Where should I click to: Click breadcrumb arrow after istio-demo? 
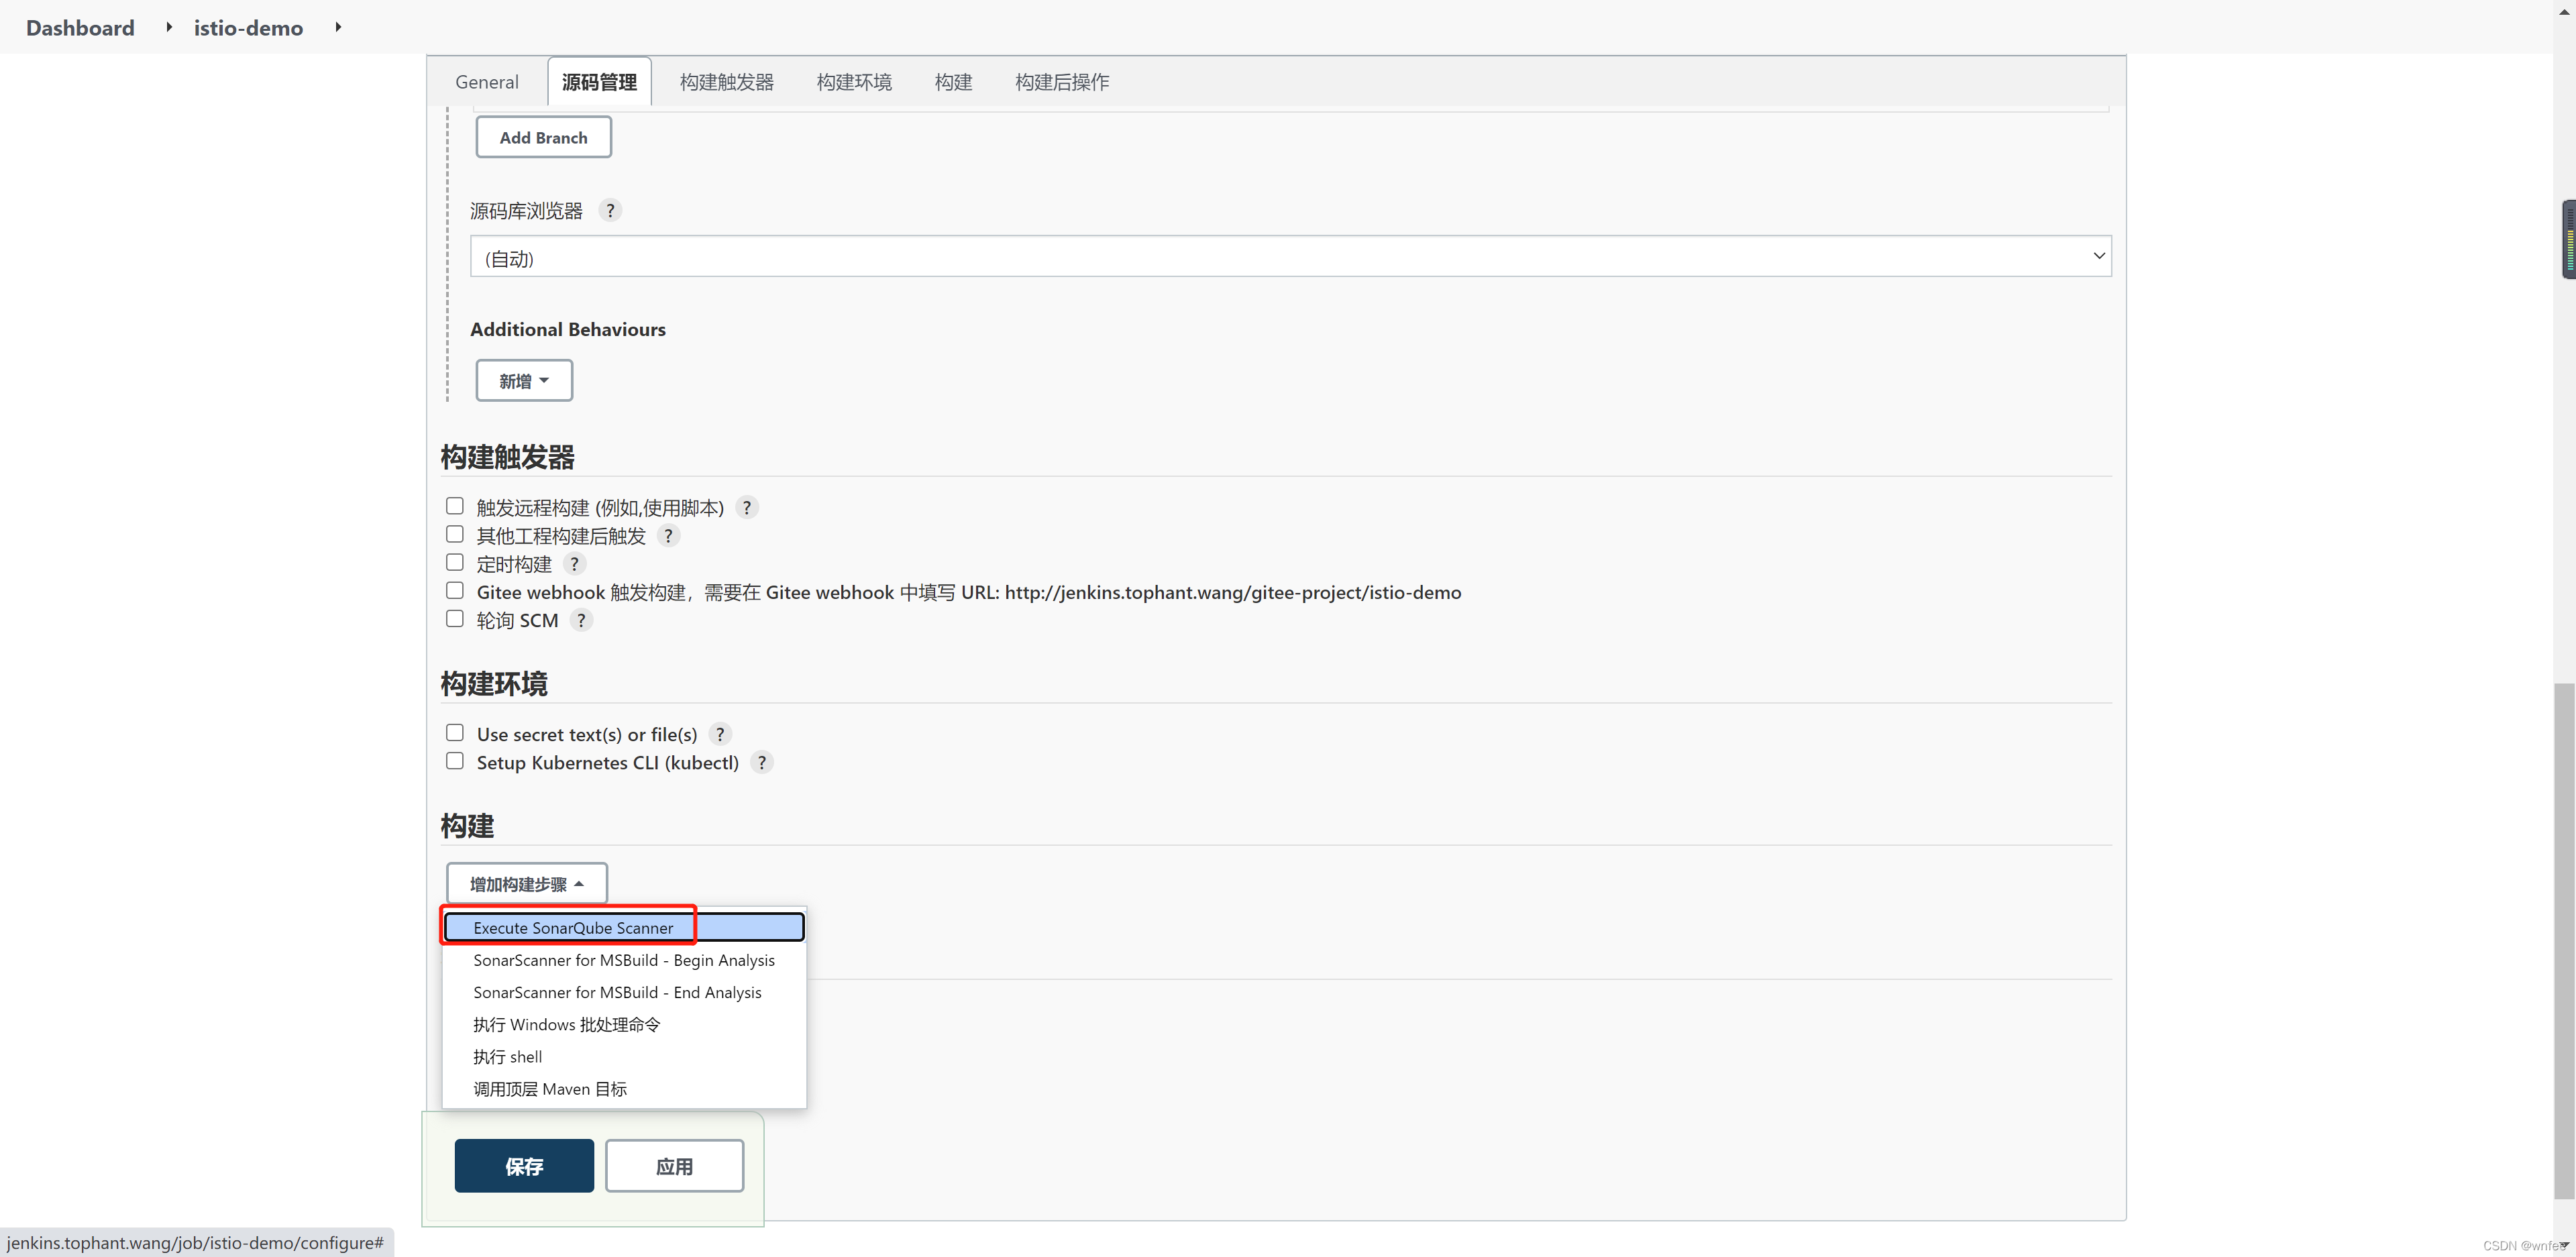(338, 28)
